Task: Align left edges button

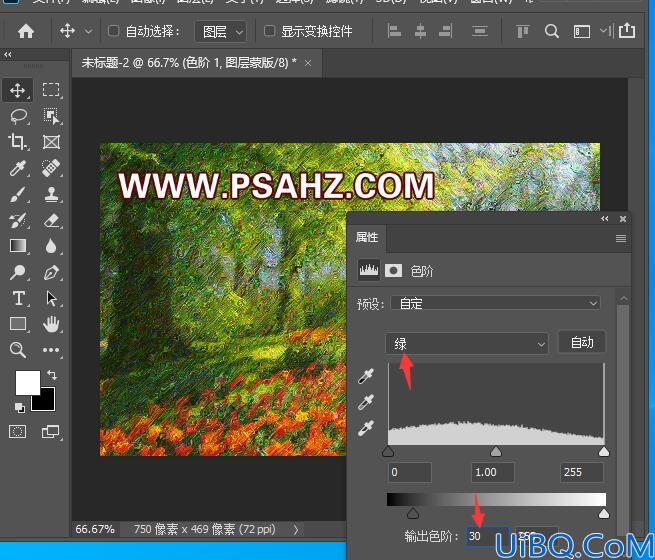Action: 394,31
